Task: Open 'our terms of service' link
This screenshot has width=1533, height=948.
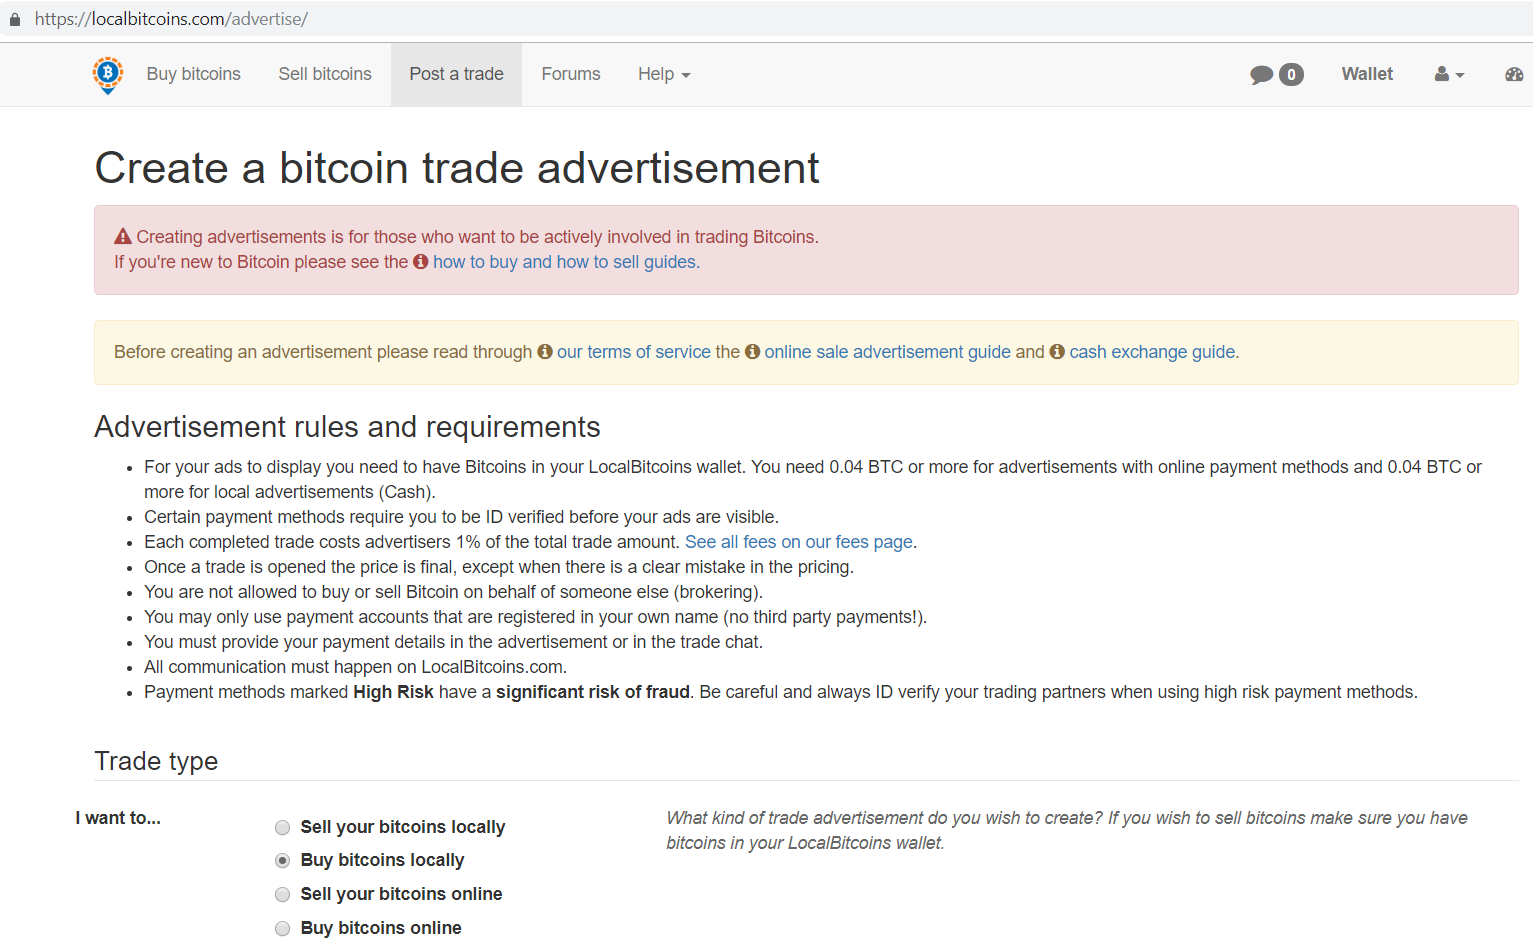Action: click(634, 352)
